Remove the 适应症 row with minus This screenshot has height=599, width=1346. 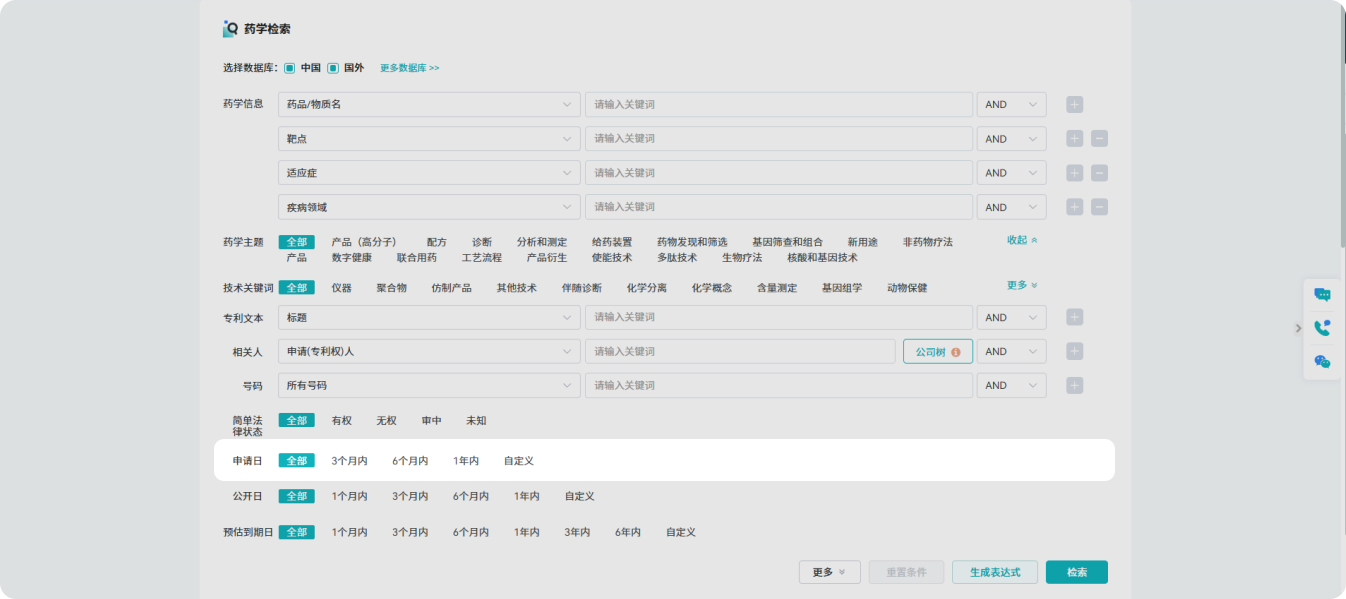1099,173
